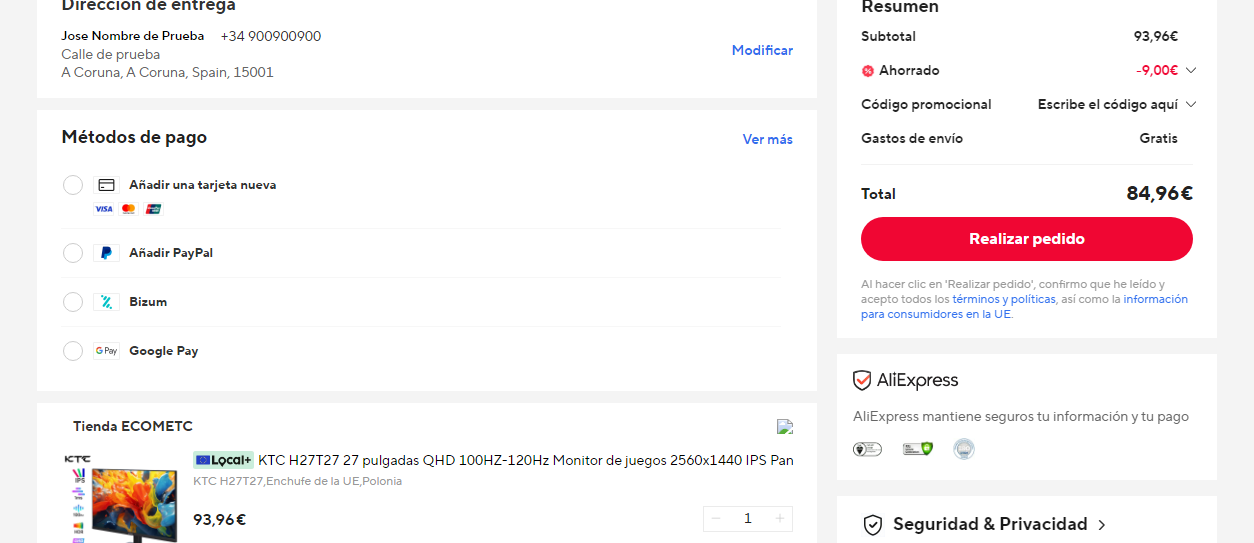Click the UnionPay card logo
The width and height of the screenshot is (1254, 543).
153,209
